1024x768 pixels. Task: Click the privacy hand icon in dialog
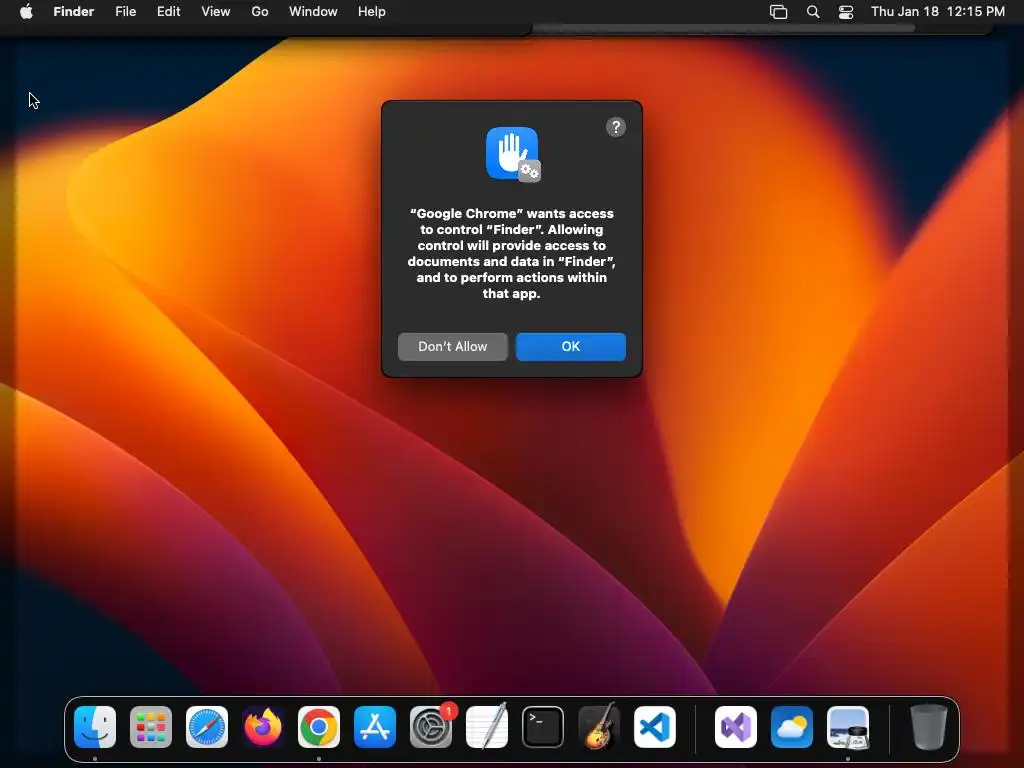(513, 154)
